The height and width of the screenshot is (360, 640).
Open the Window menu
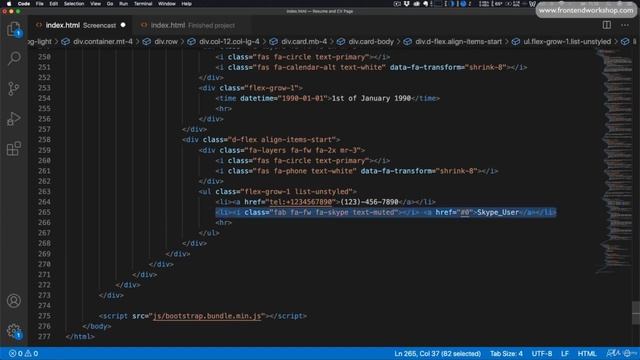click(x=167, y=4)
